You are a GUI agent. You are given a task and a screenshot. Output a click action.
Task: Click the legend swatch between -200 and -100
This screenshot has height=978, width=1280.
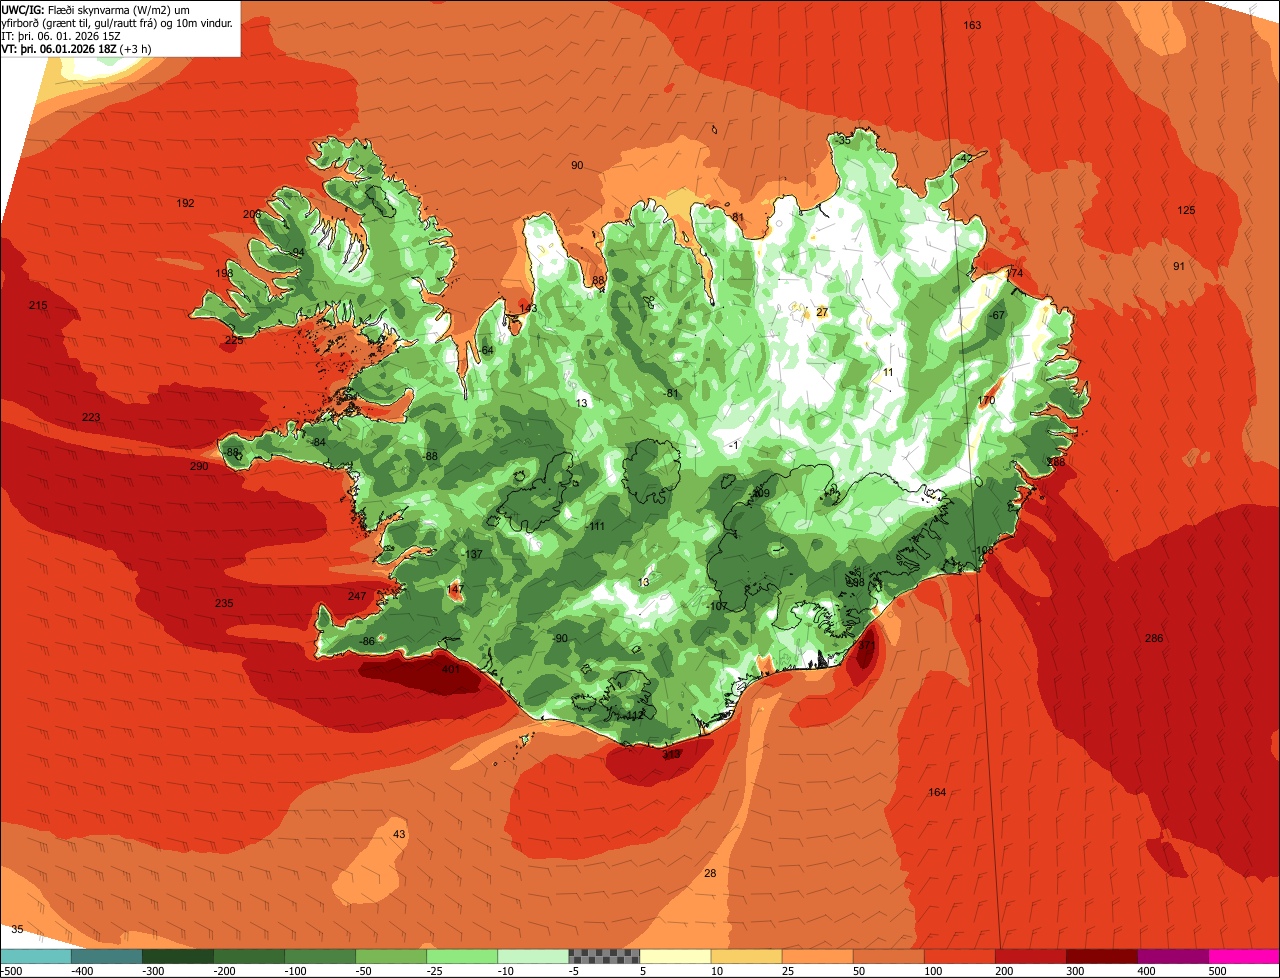tap(249, 956)
